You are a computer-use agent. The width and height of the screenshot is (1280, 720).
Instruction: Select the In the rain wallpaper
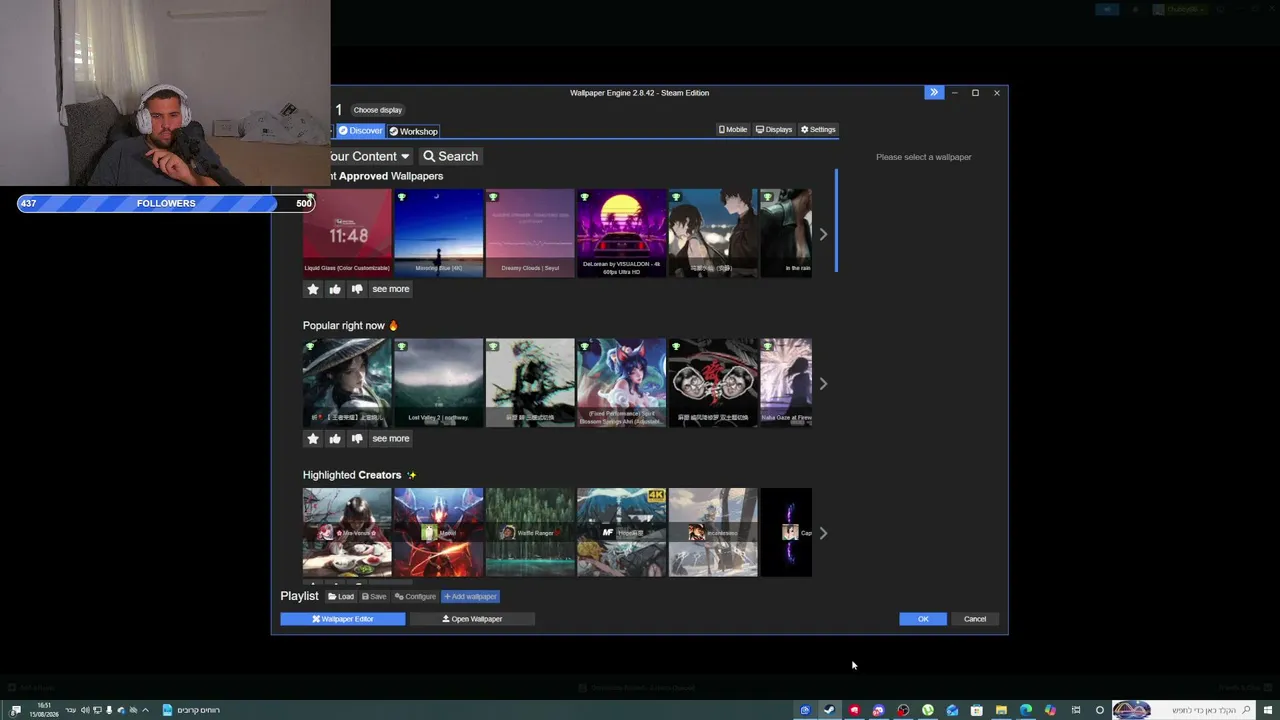tap(786, 233)
